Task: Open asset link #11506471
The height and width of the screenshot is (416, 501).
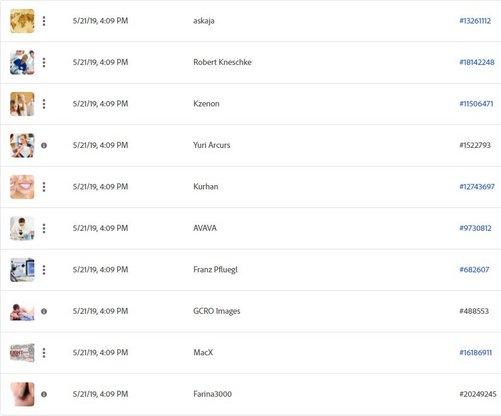Action: tap(476, 104)
